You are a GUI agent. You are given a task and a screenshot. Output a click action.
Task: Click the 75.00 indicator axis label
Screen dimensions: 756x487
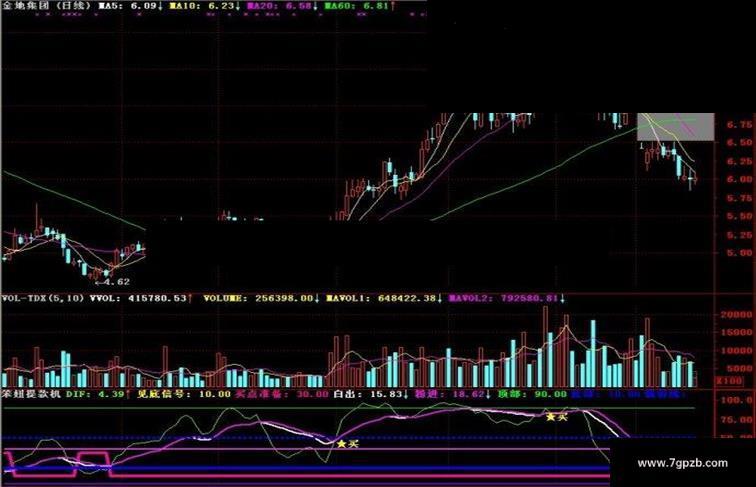[x=736, y=419]
